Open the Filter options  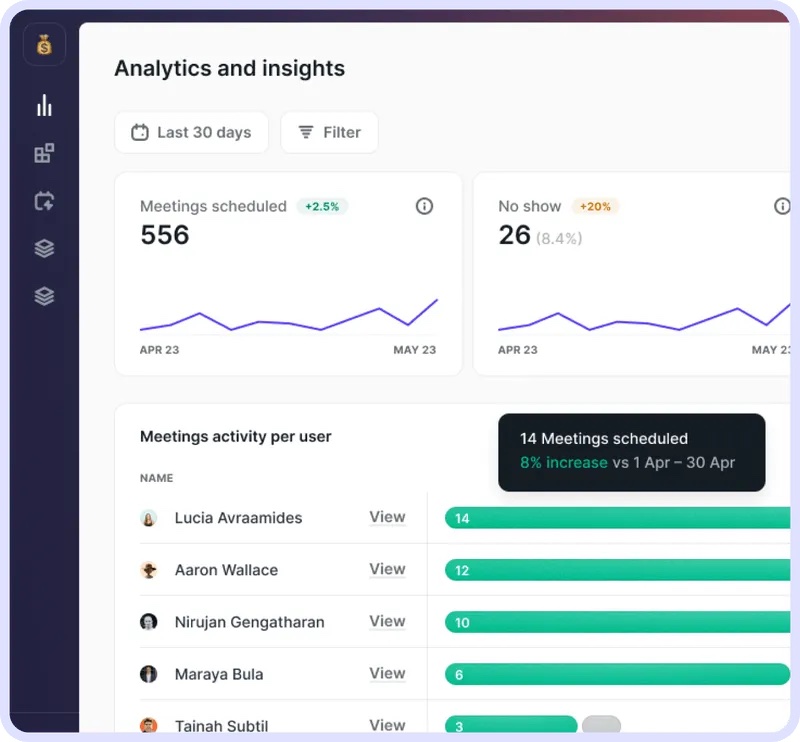click(330, 132)
